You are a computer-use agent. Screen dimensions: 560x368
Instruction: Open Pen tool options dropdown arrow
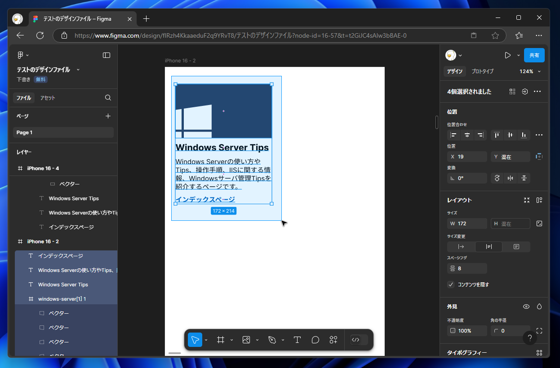point(282,340)
